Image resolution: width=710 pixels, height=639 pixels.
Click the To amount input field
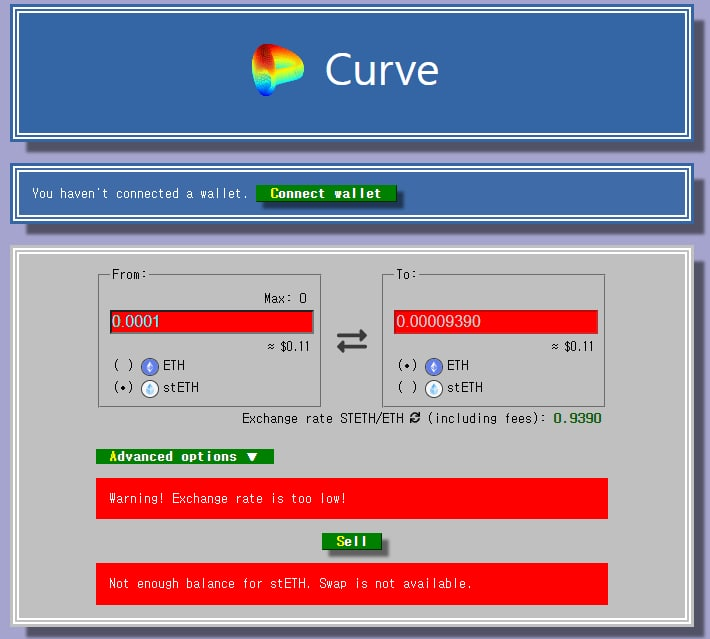[x=496, y=322]
